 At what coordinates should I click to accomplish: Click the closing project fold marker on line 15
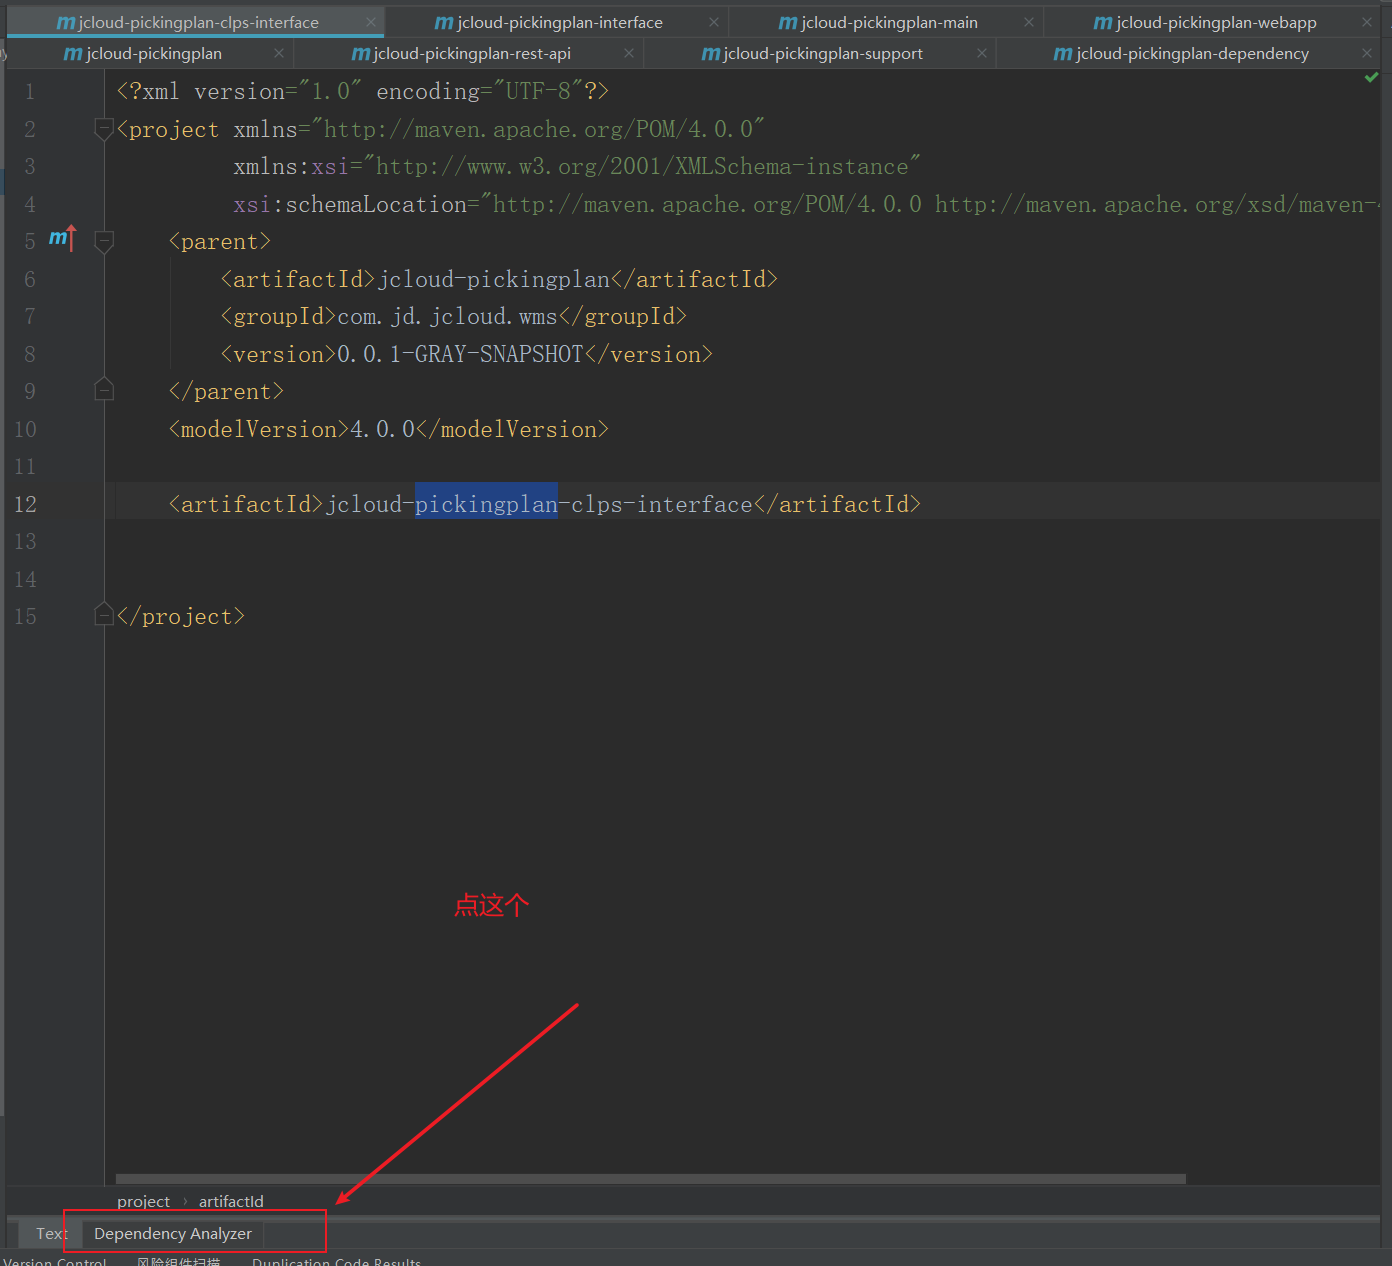coord(104,615)
